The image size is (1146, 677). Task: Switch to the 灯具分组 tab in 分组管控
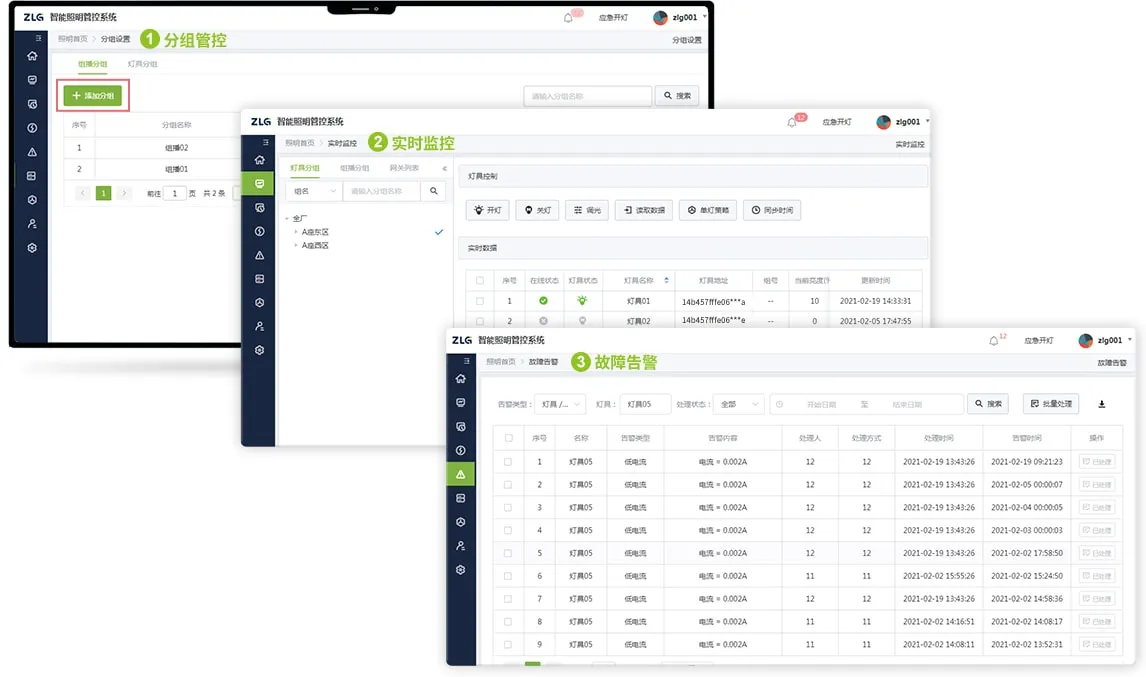point(142,64)
